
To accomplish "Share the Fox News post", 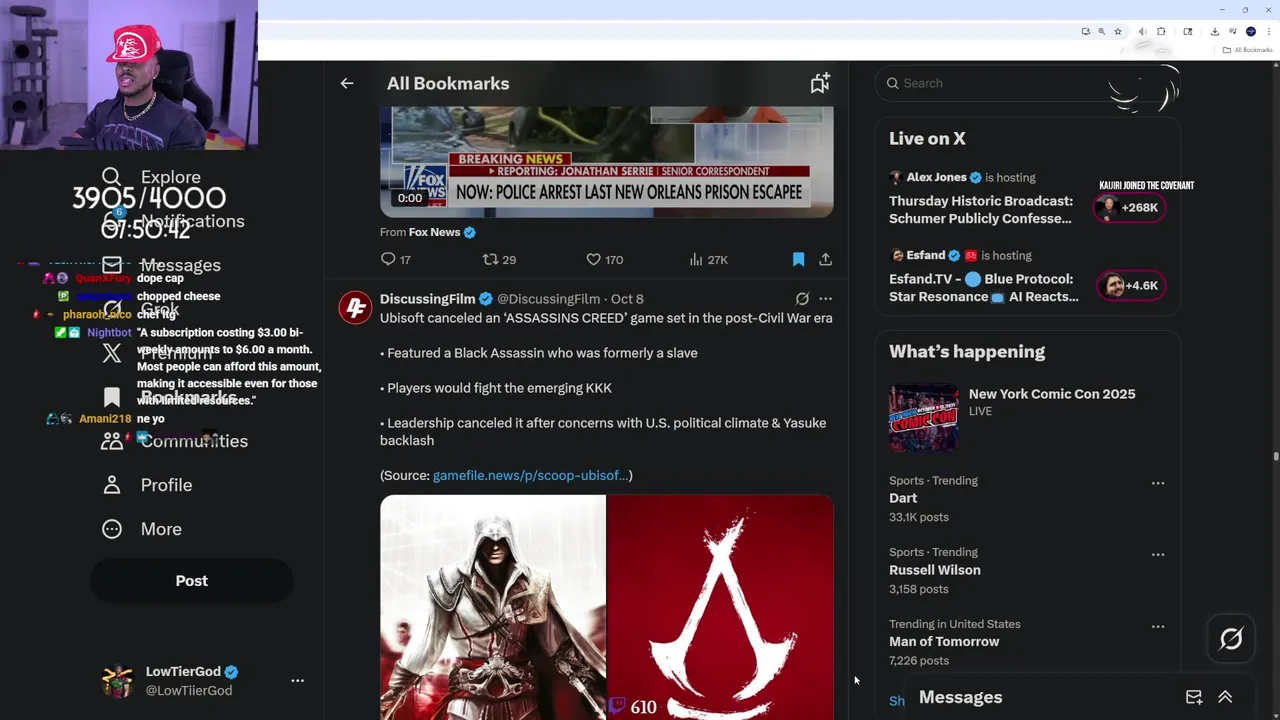I will coord(825,259).
